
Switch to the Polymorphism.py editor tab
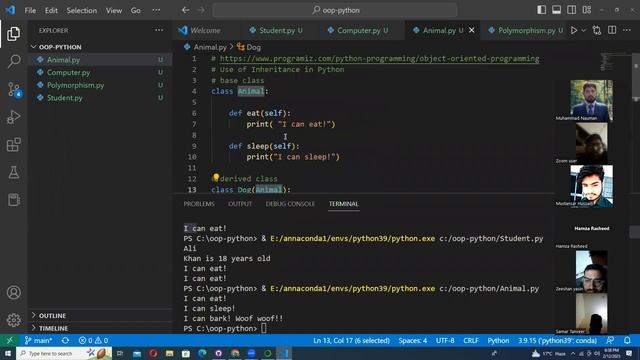(527, 30)
